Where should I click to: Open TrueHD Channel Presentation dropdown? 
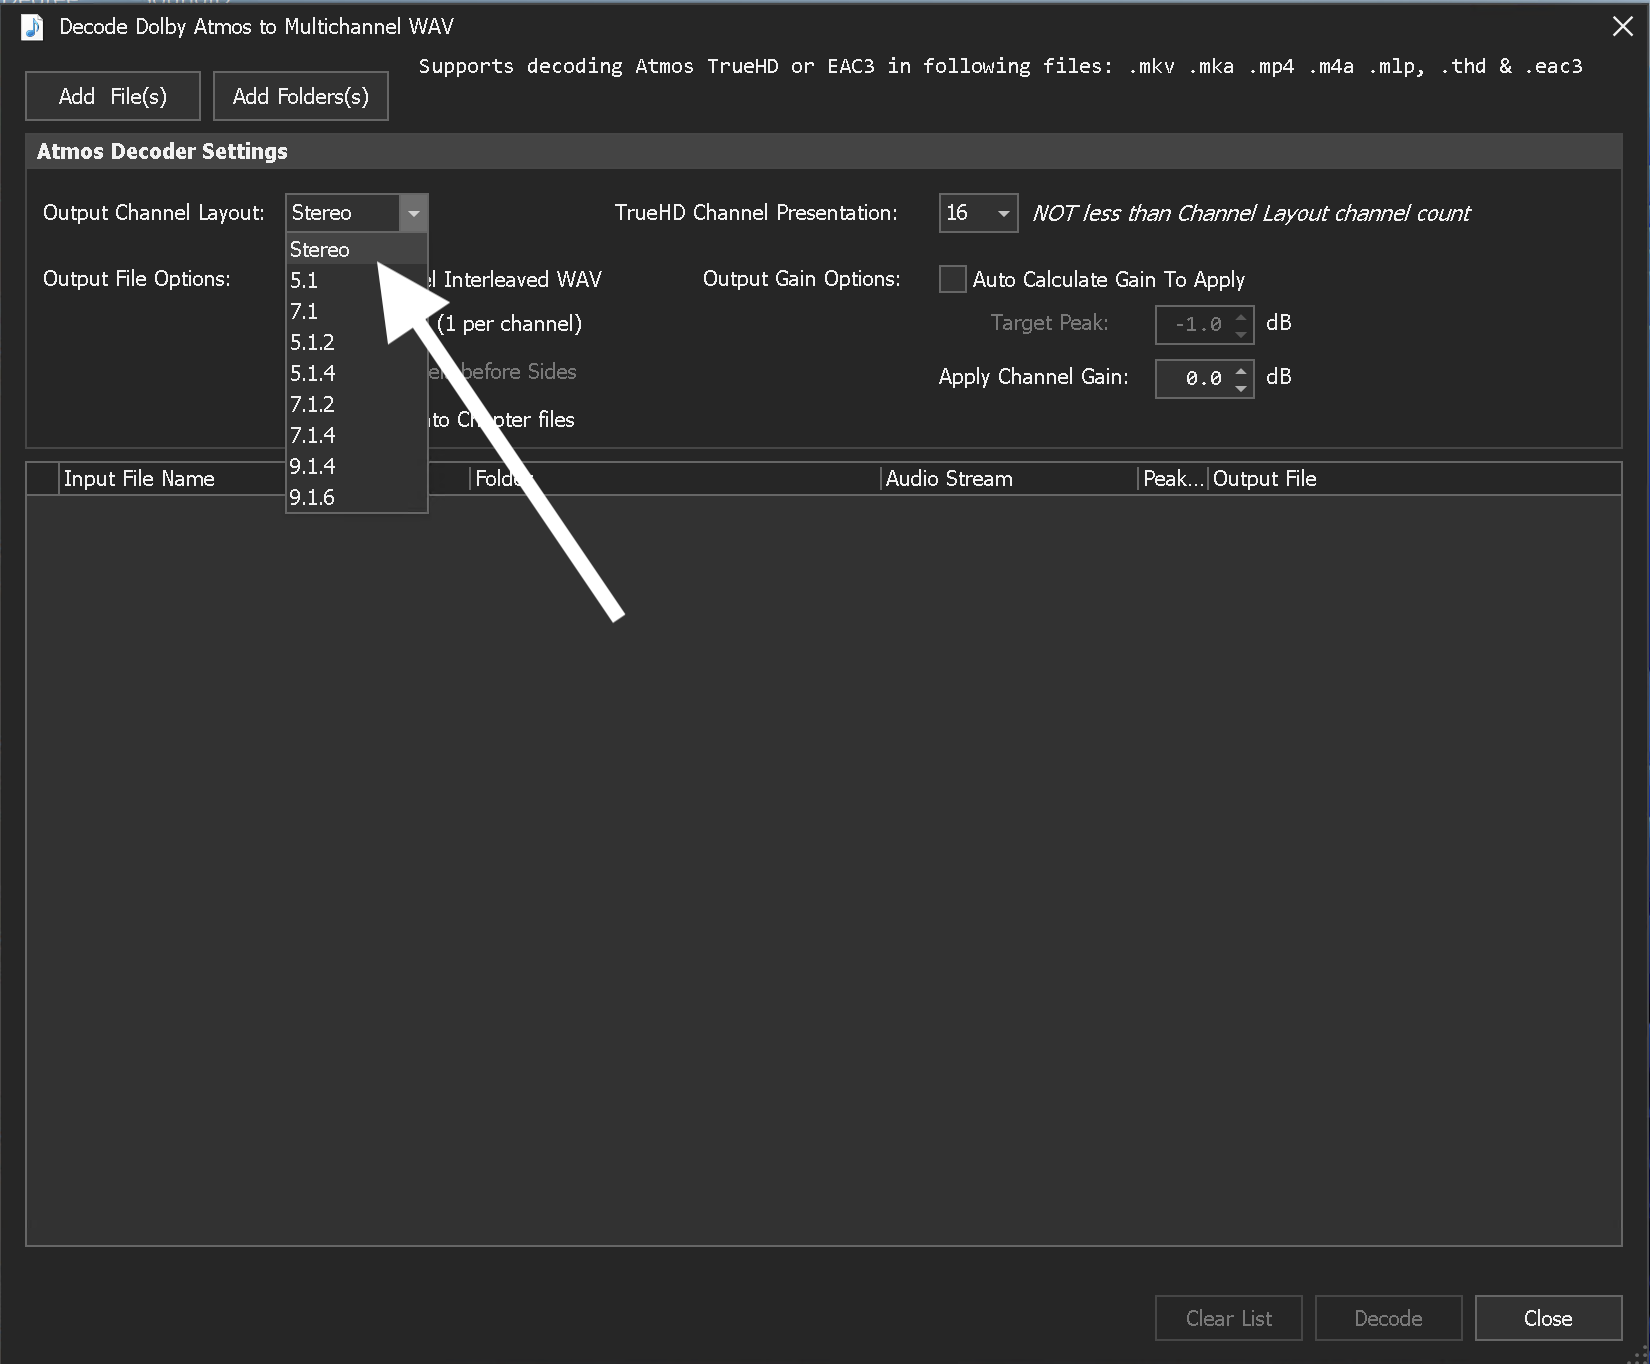(x=979, y=213)
